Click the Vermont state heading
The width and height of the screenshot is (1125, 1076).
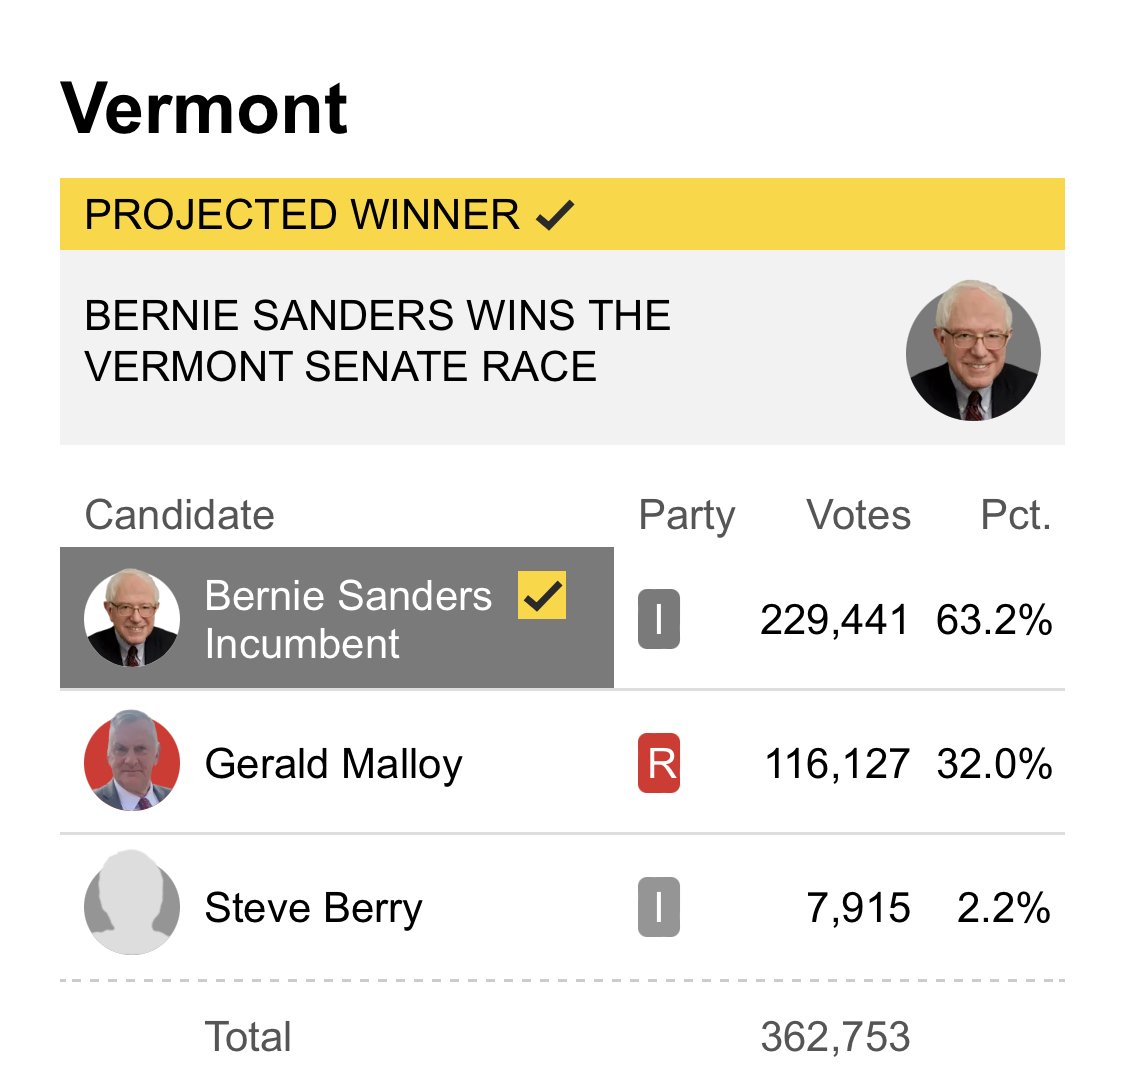(x=204, y=108)
